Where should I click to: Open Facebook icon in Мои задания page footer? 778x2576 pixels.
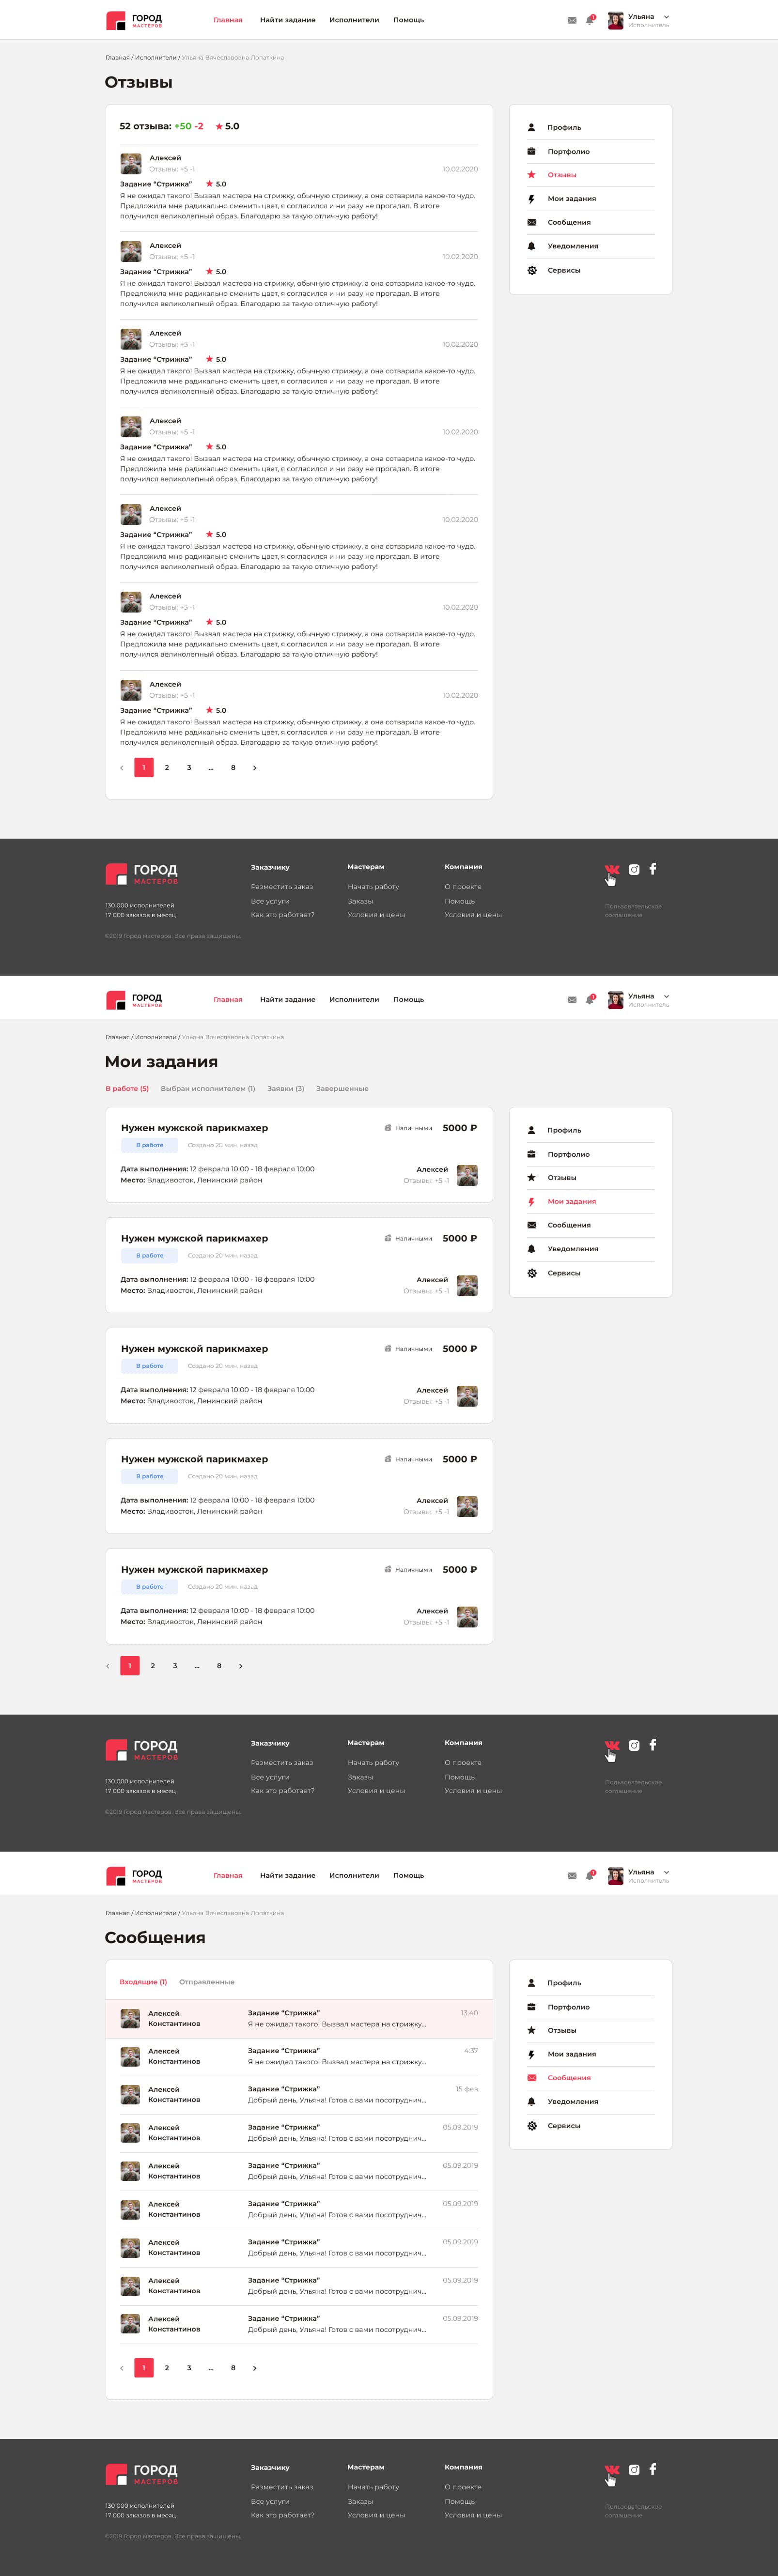tap(653, 1745)
